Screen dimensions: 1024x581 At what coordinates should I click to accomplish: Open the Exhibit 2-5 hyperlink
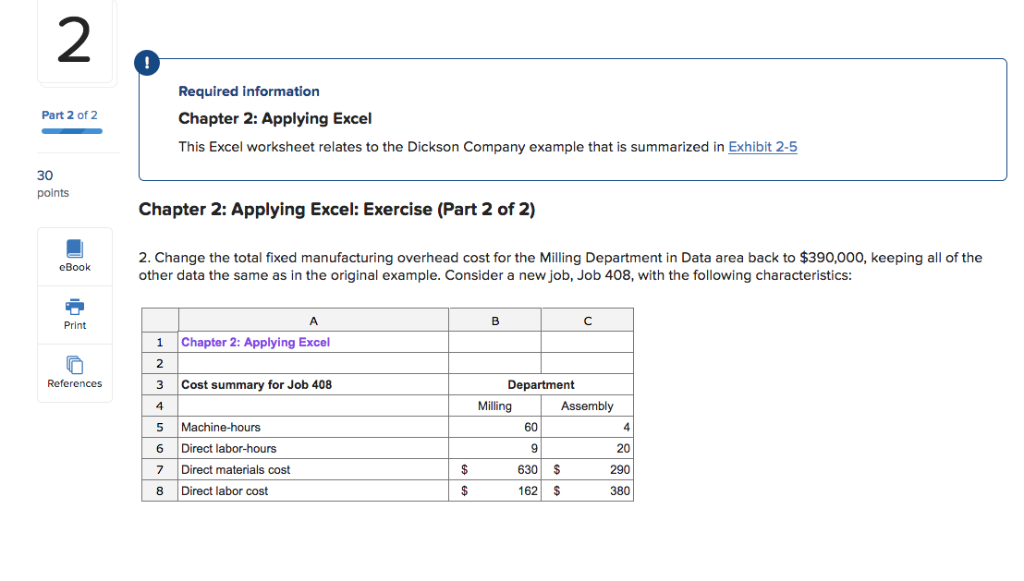click(763, 146)
